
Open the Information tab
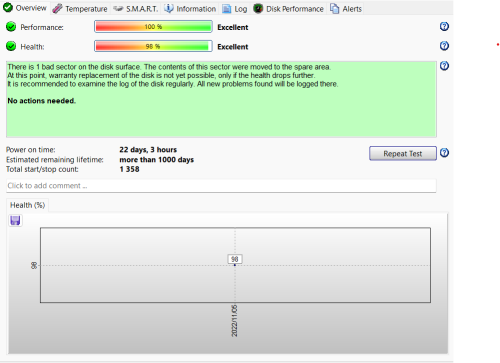point(190,9)
